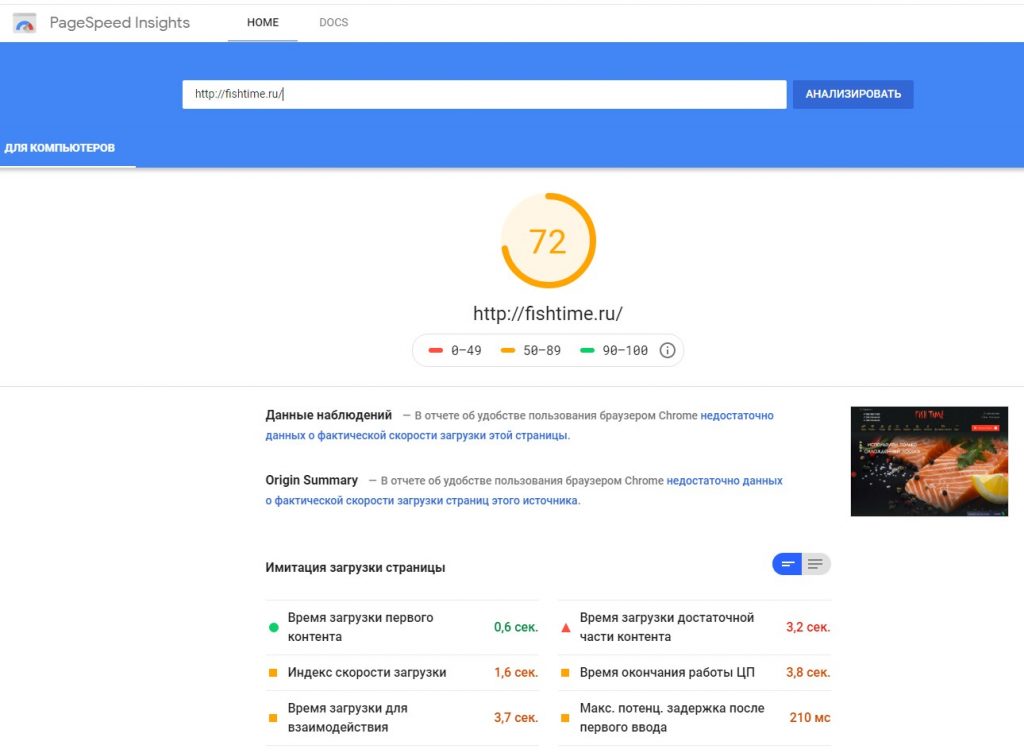Click the 'PageSpeed Insights' title text

pyautogui.click(x=120, y=23)
